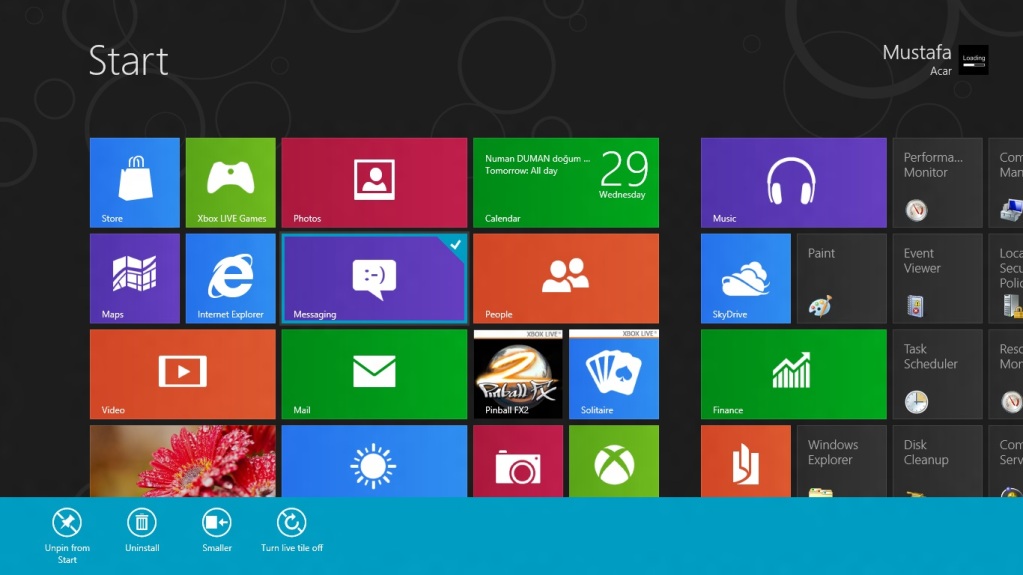Open the green Xbox logo tile
This screenshot has width=1023, height=575.
coord(614,461)
